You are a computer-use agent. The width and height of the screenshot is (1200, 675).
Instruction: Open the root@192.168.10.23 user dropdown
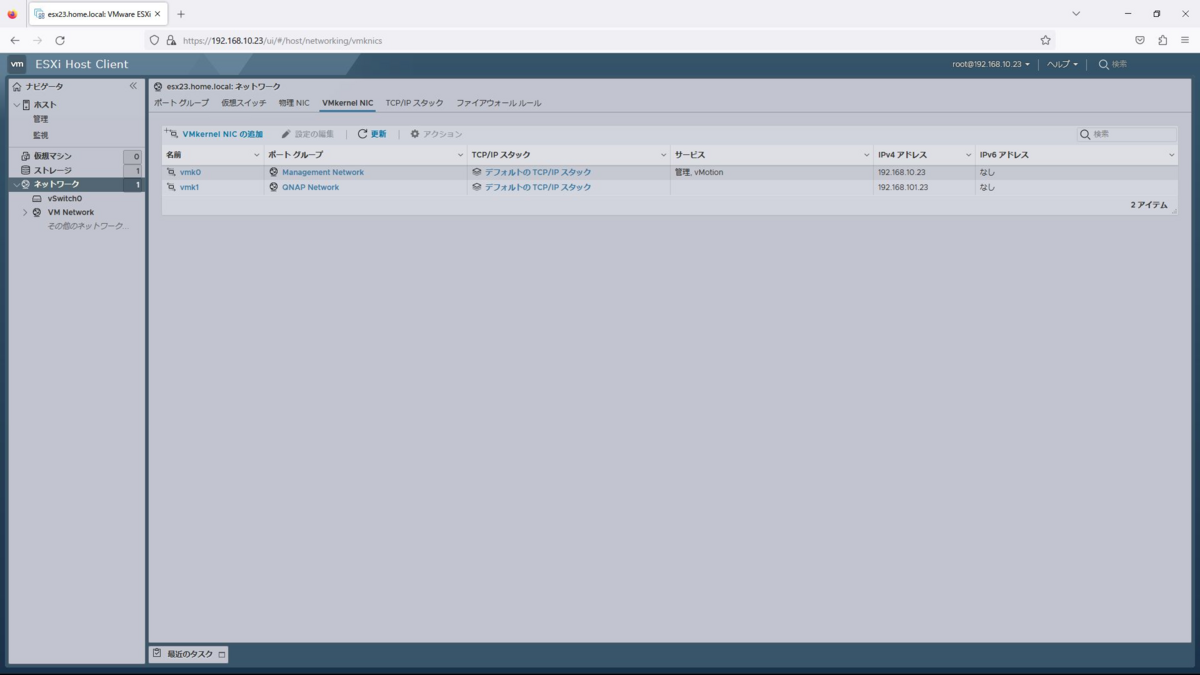[x=990, y=64]
